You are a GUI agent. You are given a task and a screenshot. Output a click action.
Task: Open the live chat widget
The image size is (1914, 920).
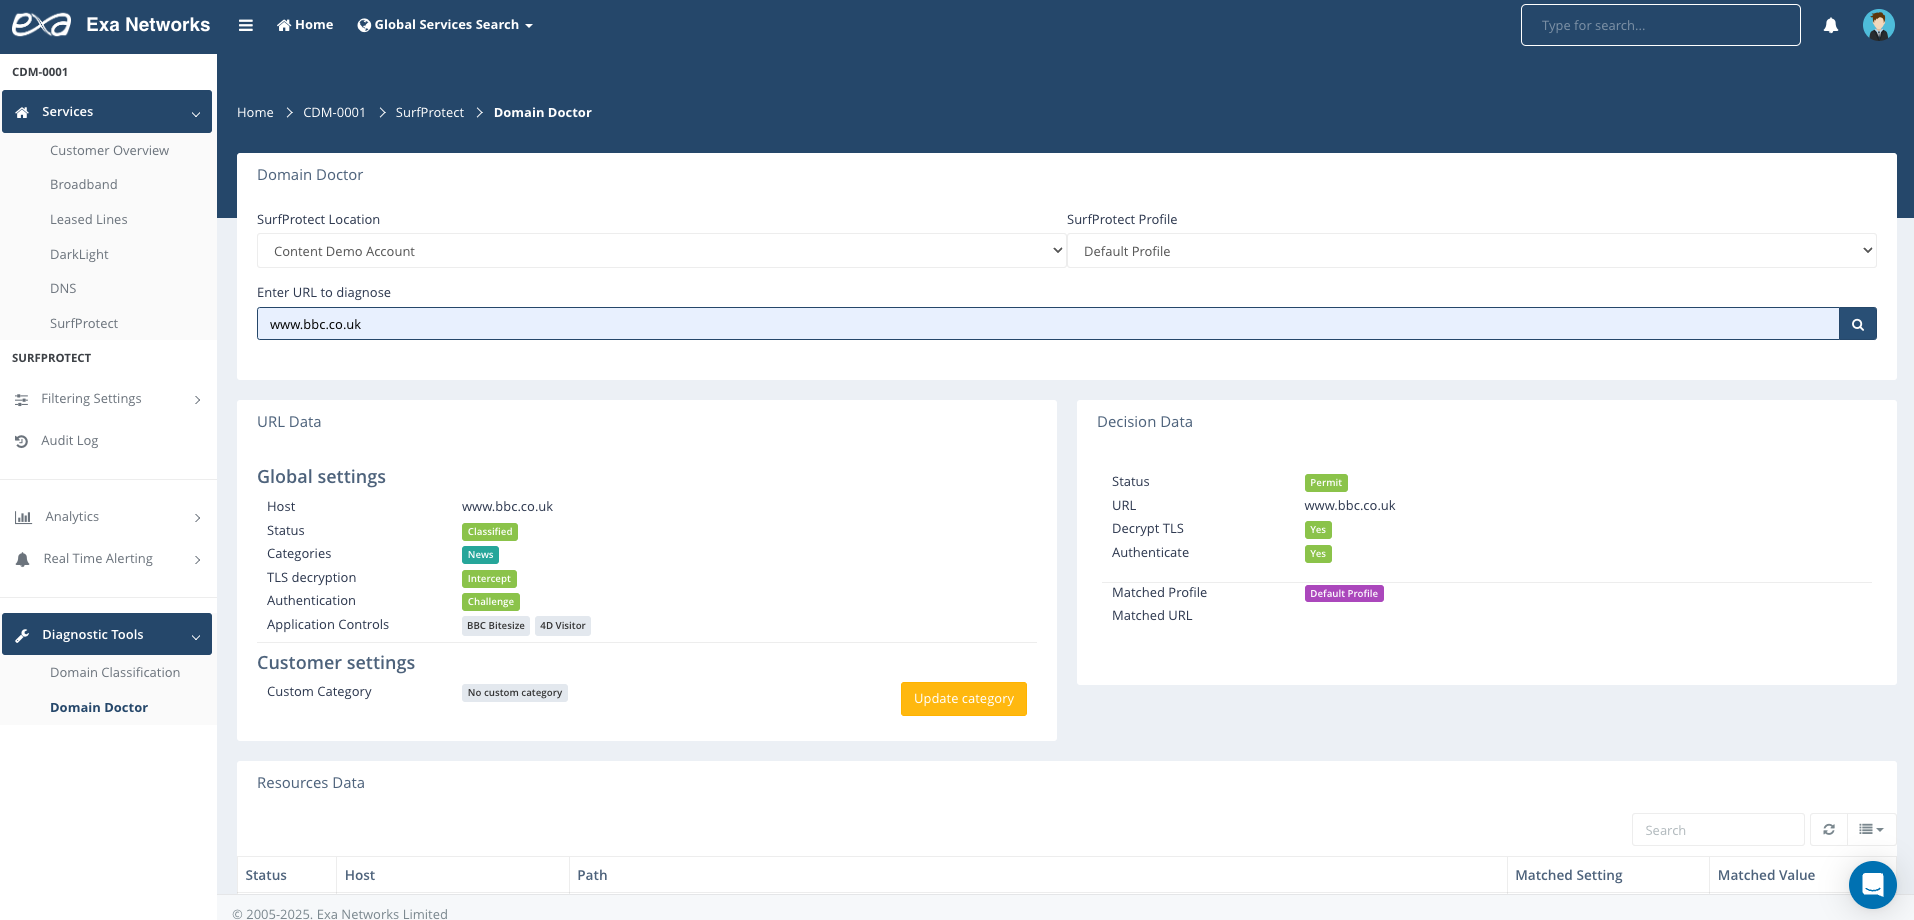tap(1872, 885)
